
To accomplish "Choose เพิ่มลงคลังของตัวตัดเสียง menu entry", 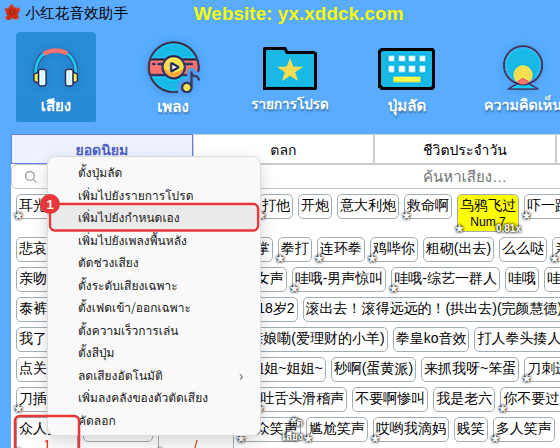I will [154, 398].
